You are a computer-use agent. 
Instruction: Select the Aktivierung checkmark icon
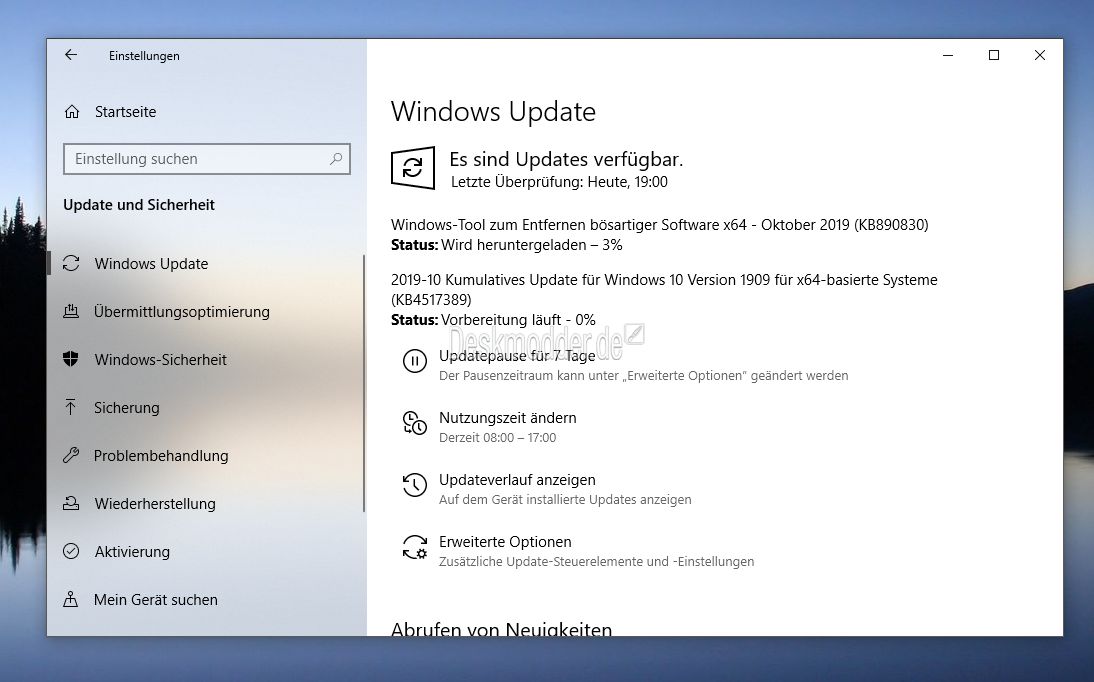coord(71,551)
